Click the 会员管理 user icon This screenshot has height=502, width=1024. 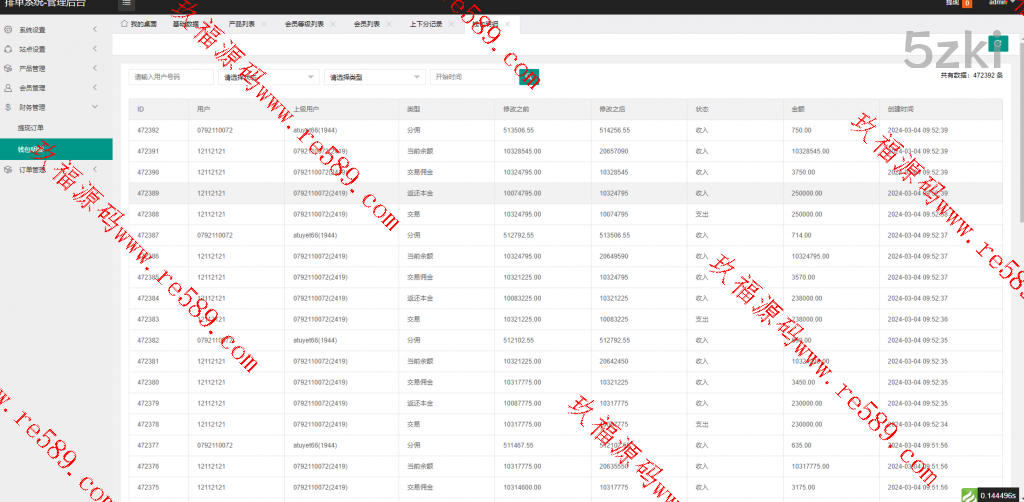coord(8,88)
